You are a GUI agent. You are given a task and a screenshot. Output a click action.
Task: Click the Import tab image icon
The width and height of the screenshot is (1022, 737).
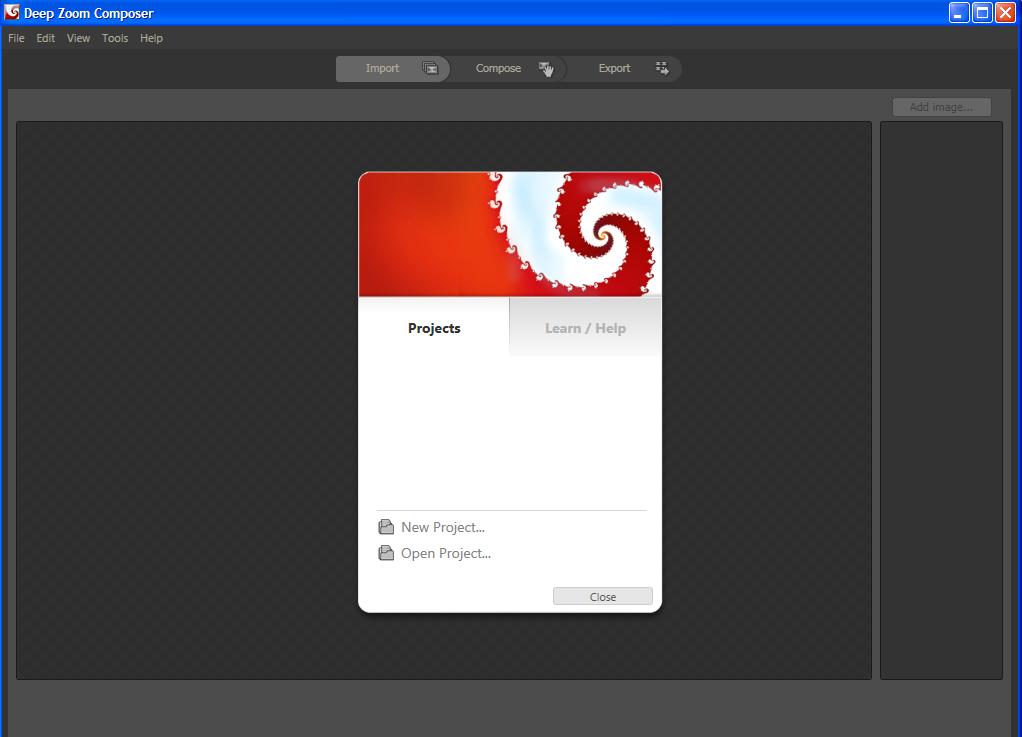pyautogui.click(x=430, y=68)
